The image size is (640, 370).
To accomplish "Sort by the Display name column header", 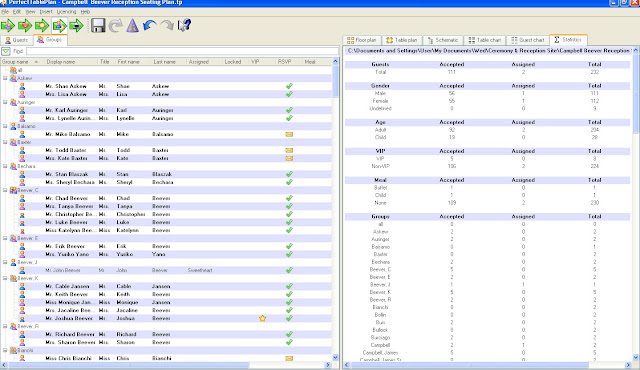I will (71, 62).
